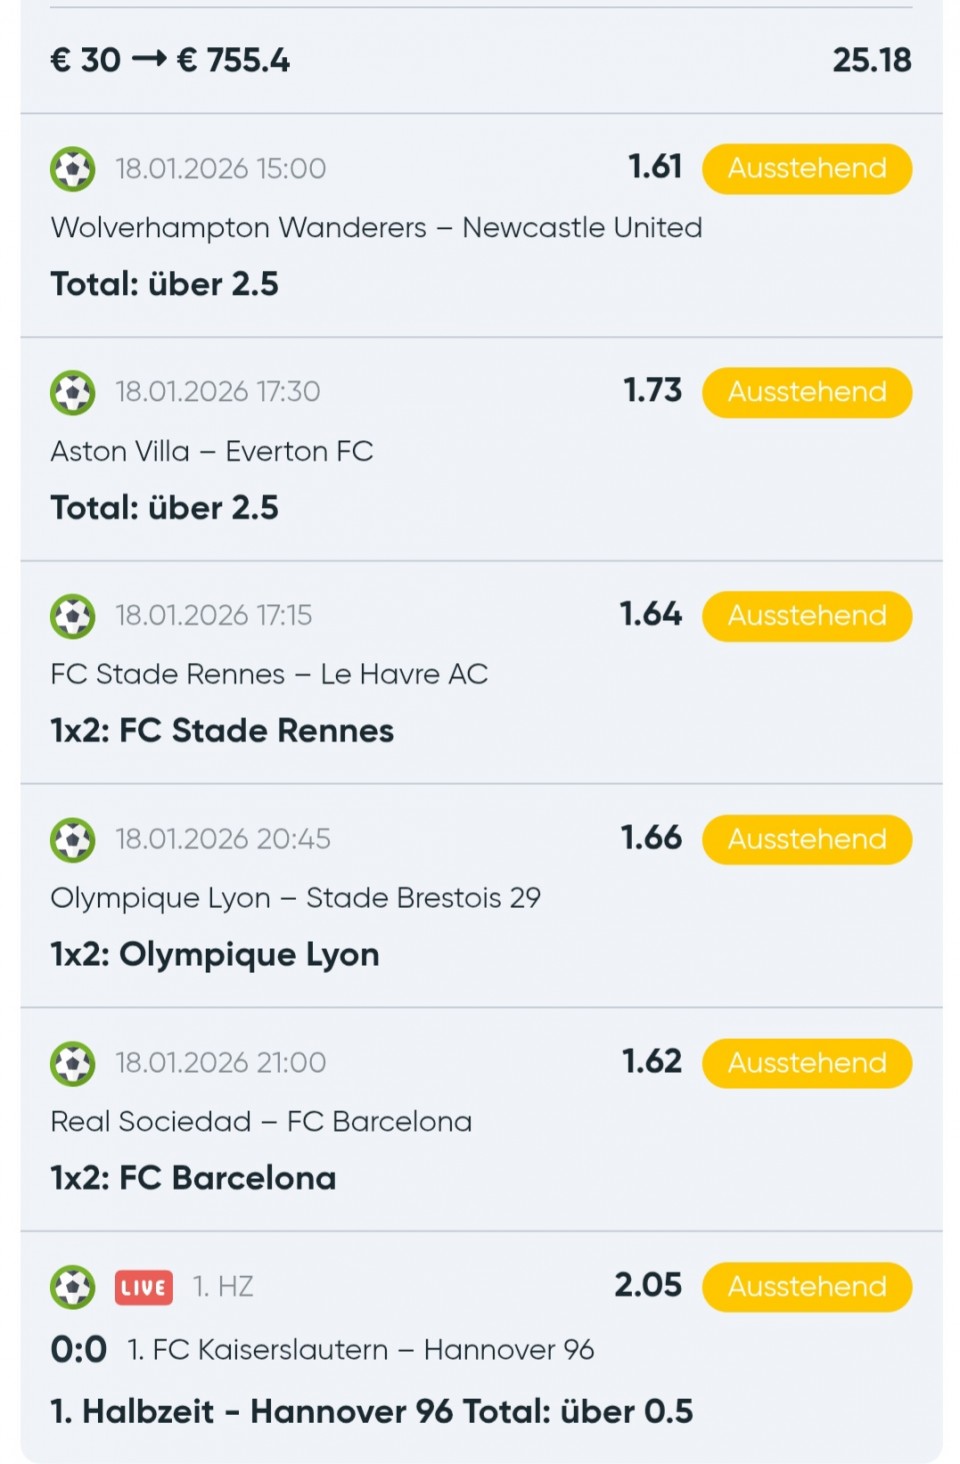960x1464 pixels.
Task: Open FC Stade Rennes – Le Havre AC match
Action: click(269, 675)
